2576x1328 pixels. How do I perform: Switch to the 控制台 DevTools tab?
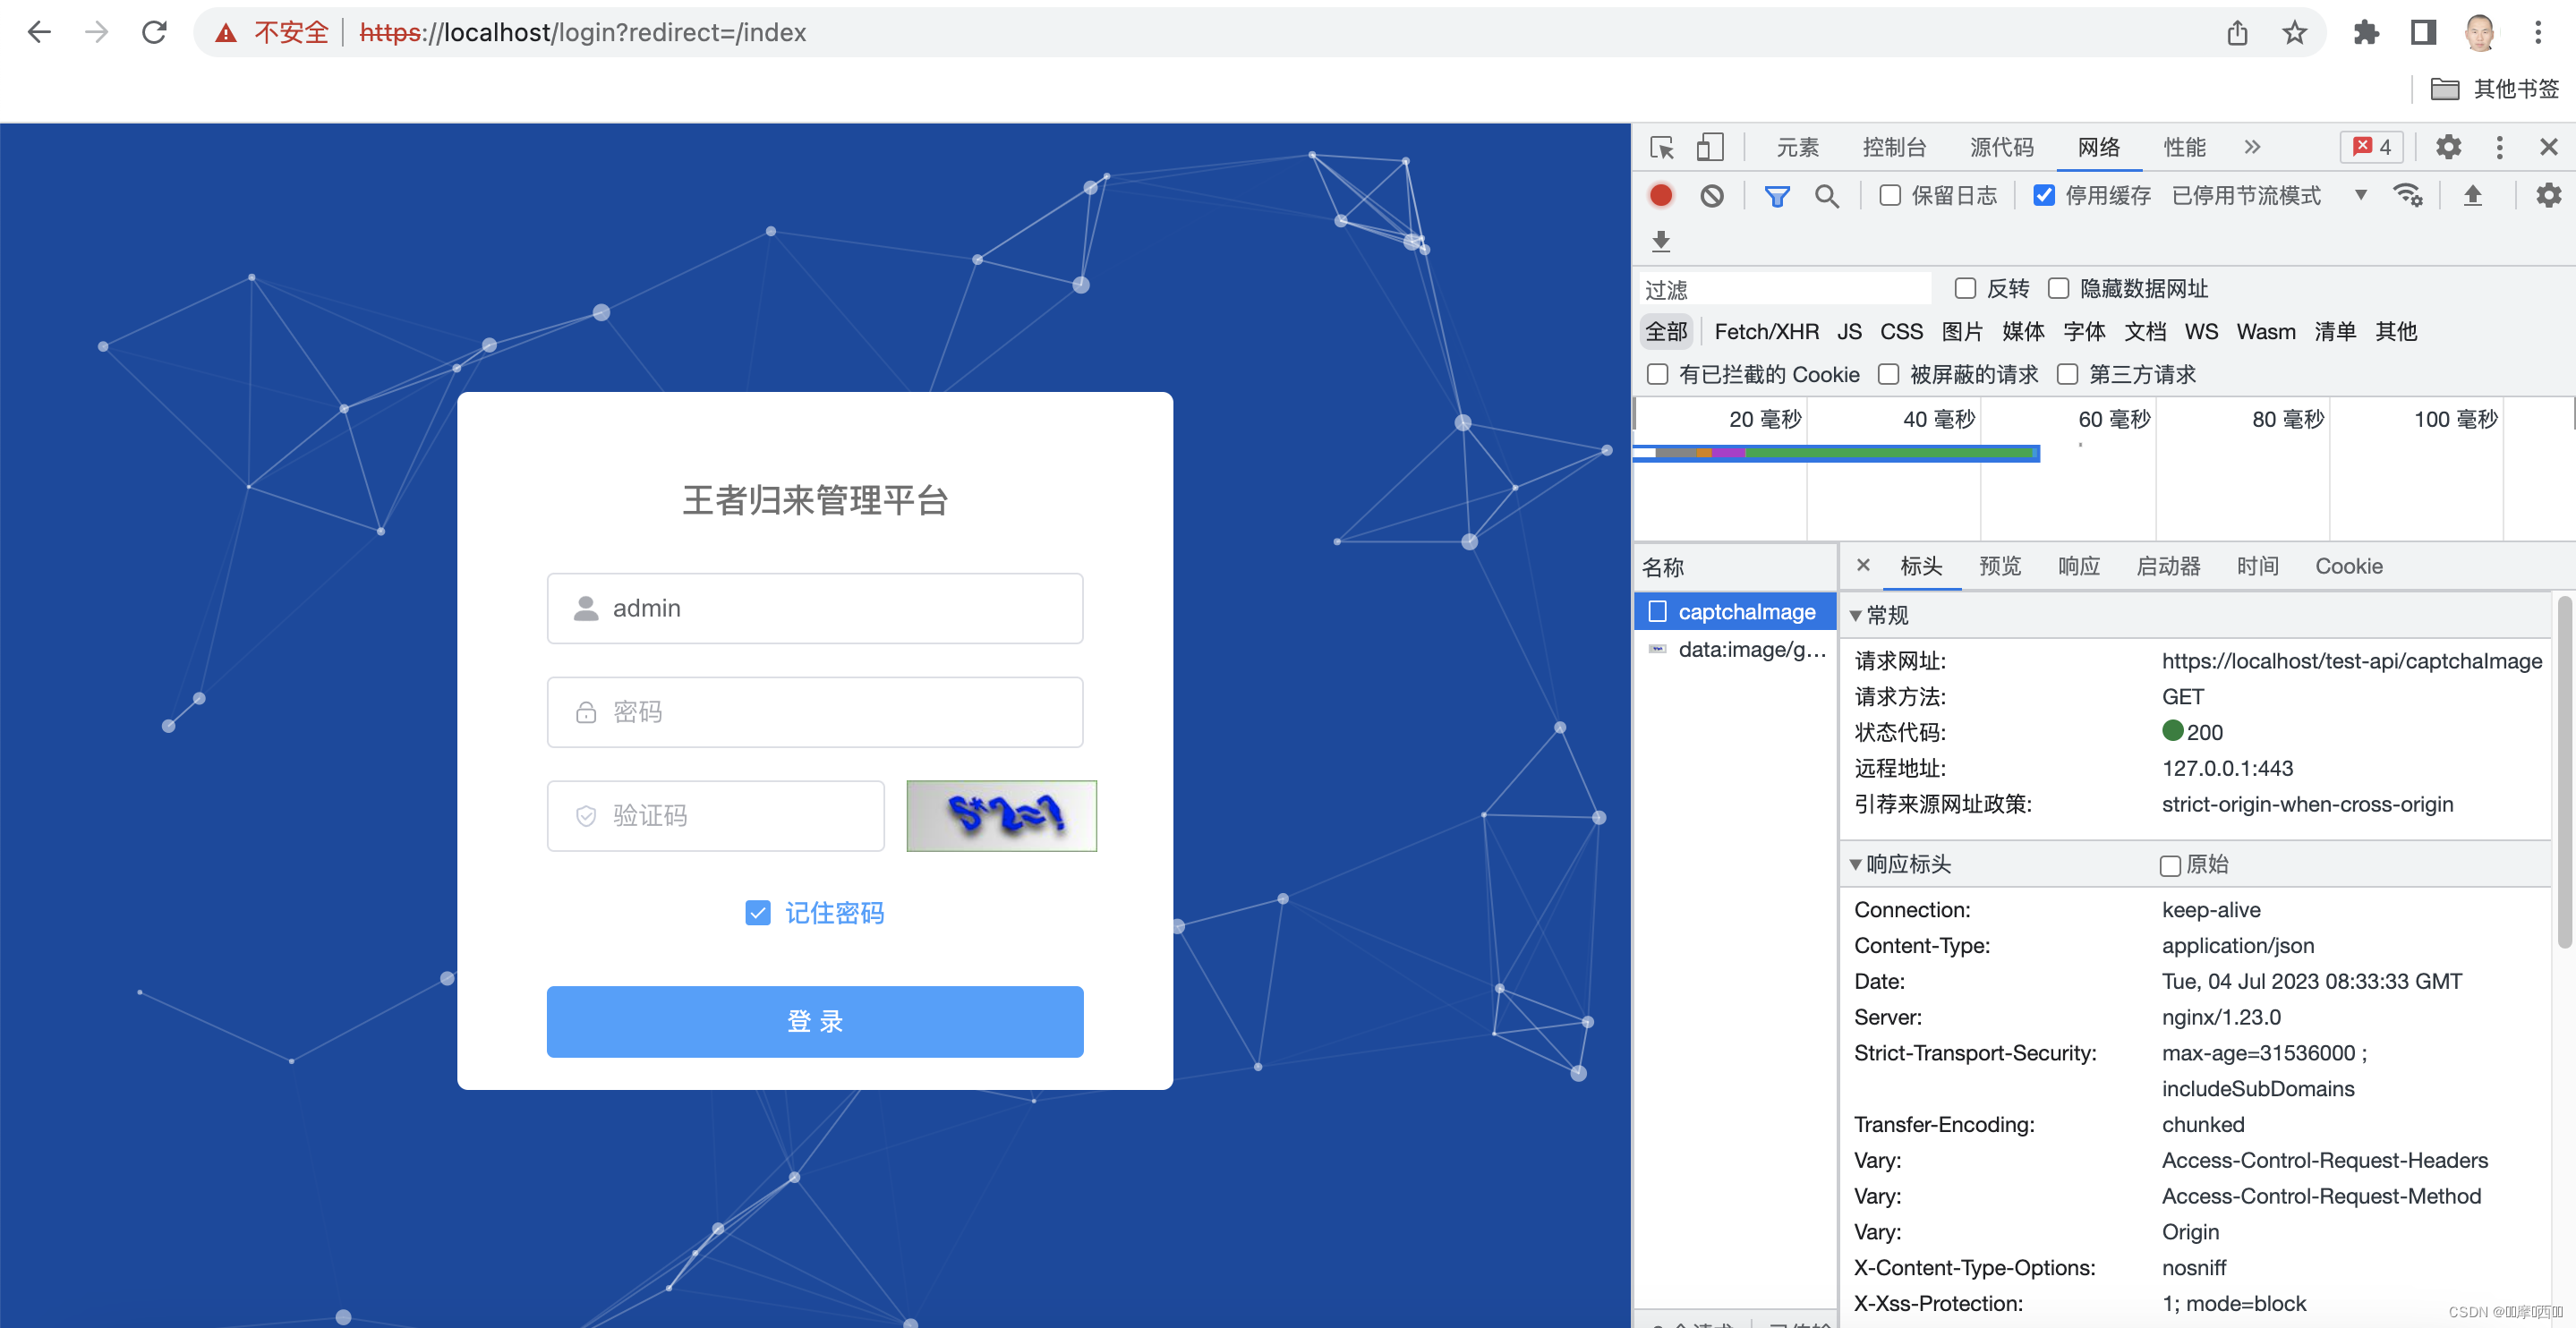(x=1894, y=147)
